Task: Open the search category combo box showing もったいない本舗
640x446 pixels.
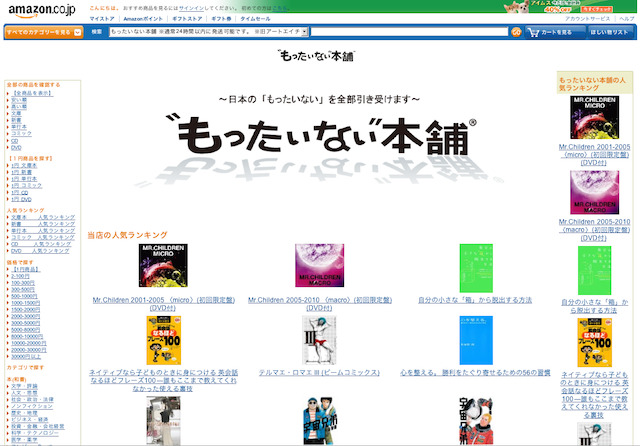Action: [209, 31]
